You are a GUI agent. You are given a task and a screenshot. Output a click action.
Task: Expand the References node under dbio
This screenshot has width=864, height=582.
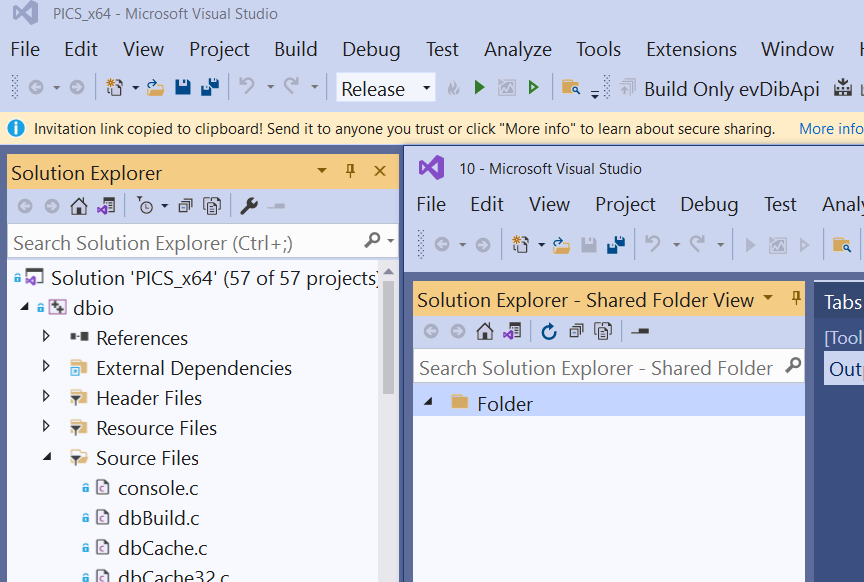(x=45, y=338)
